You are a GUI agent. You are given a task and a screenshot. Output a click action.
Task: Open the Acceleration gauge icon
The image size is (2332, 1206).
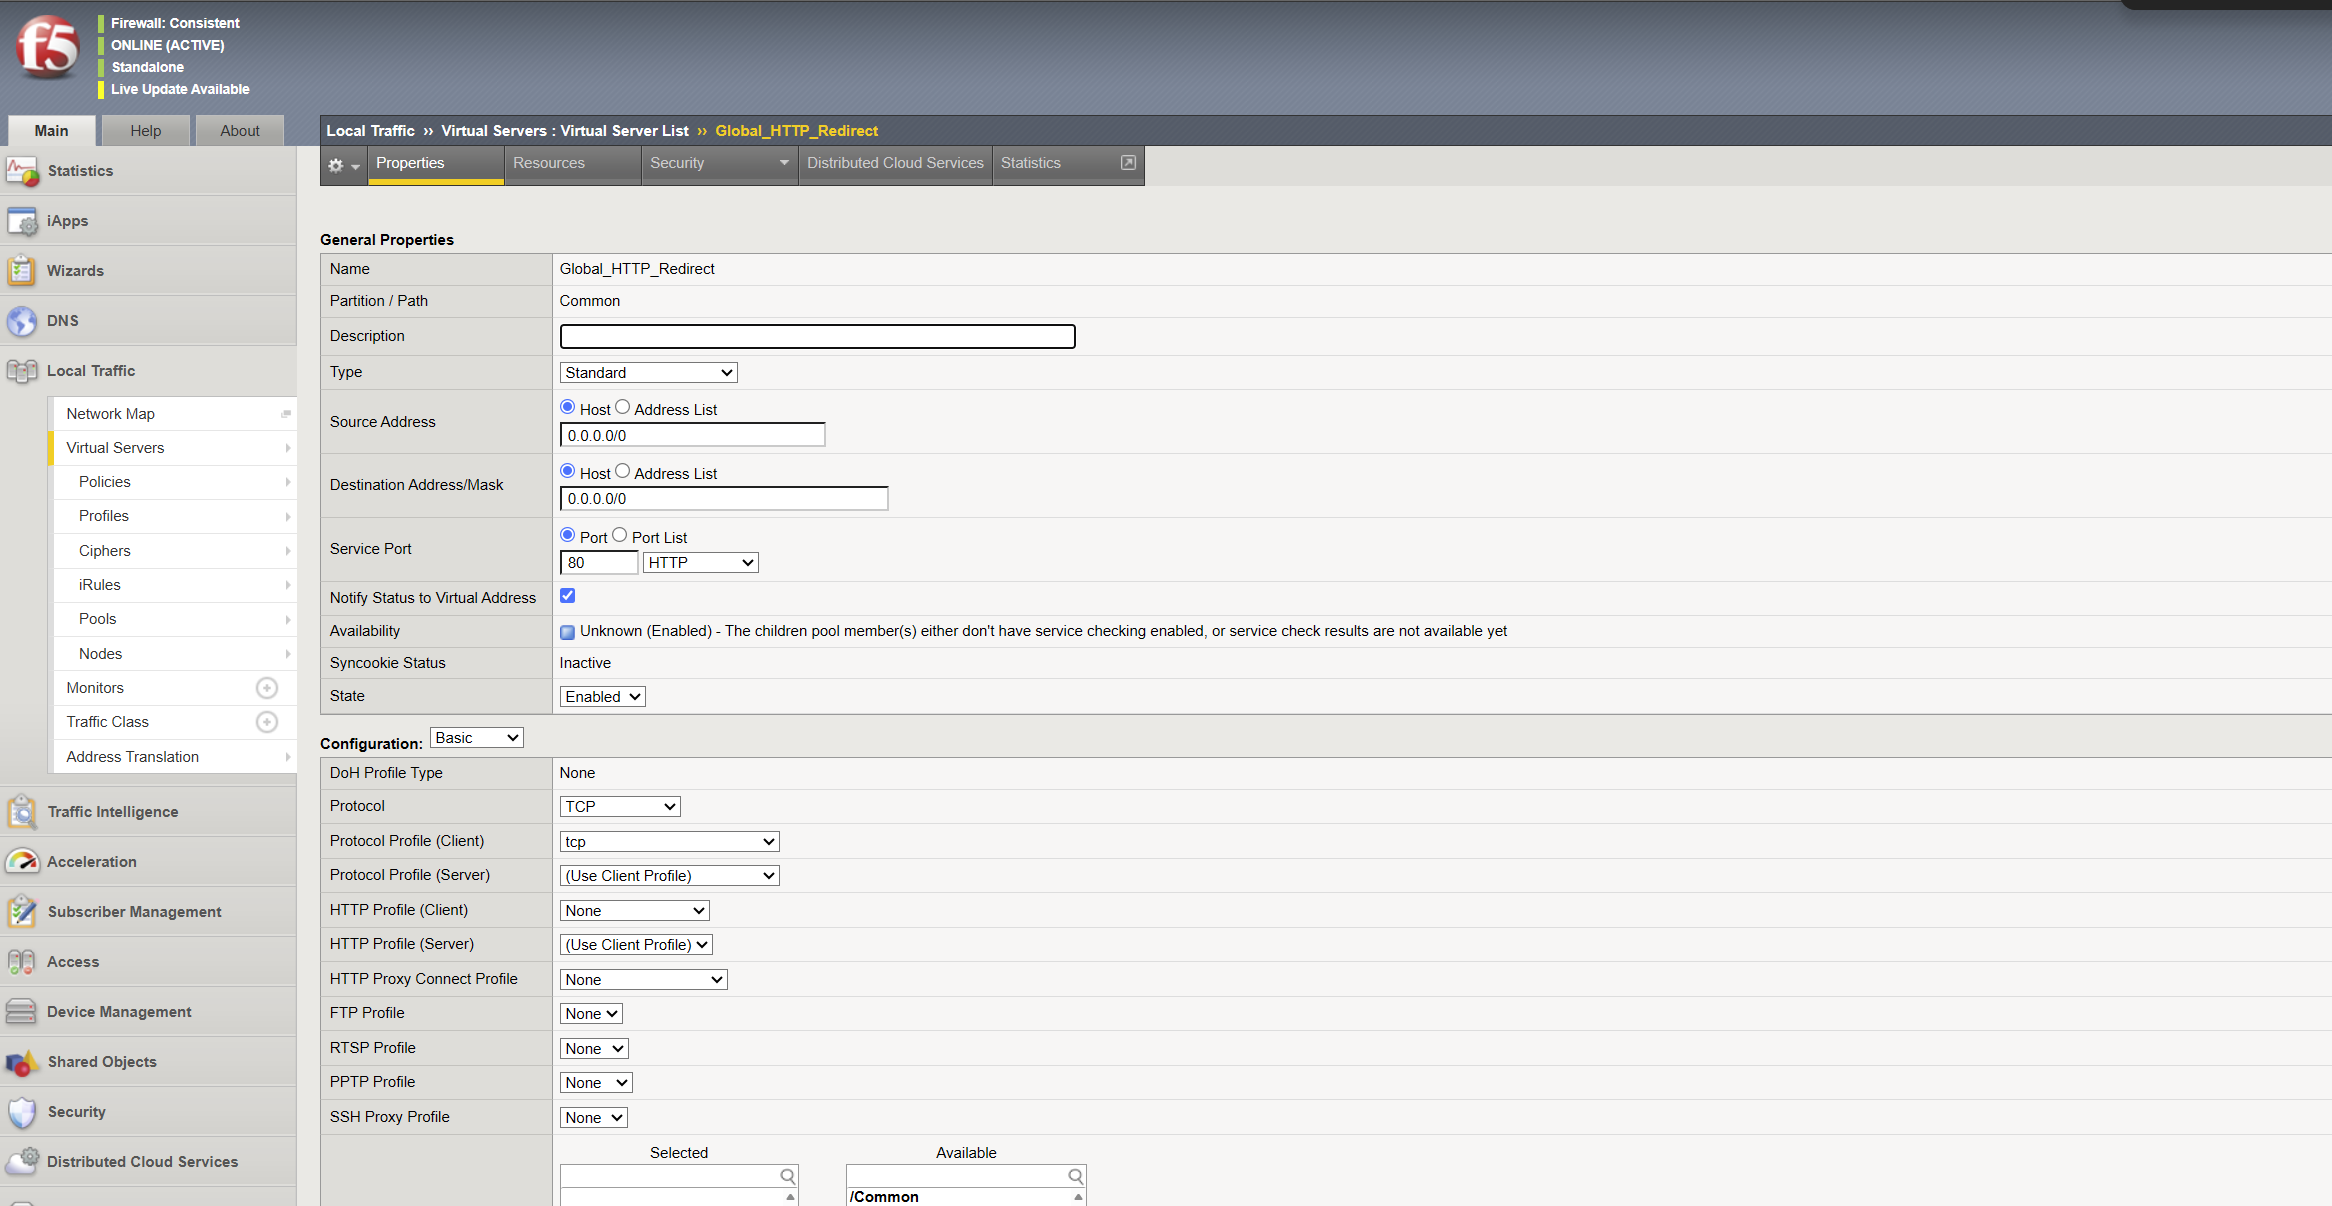pos(22,862)
